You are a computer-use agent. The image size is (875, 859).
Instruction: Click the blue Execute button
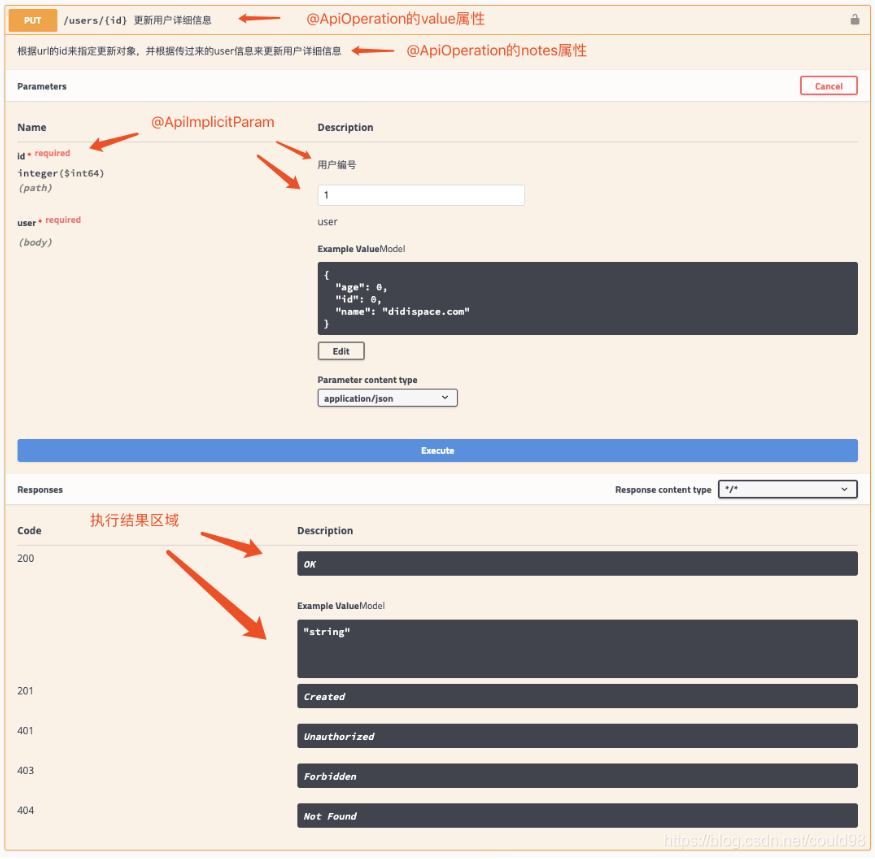tap(437, 450)
